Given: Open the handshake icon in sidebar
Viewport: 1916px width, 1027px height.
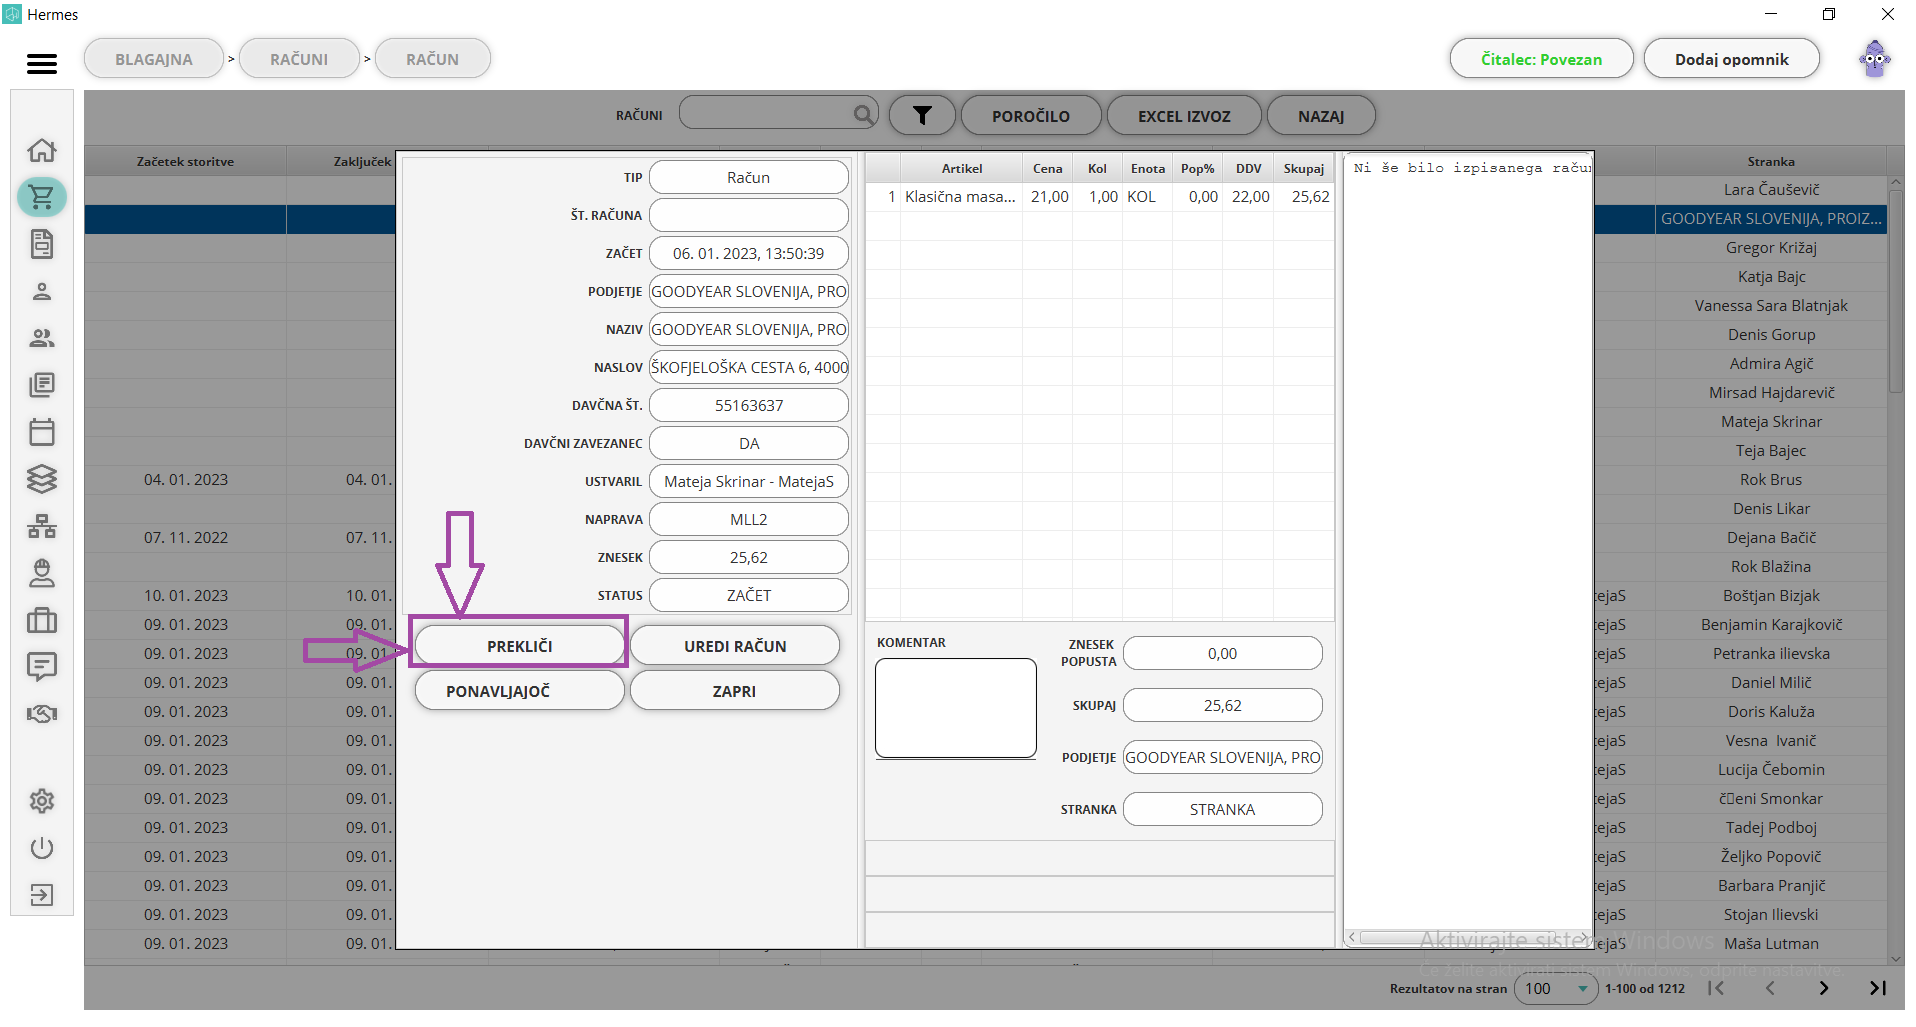Looking at the screenshot, I should [x=42, y=714].
